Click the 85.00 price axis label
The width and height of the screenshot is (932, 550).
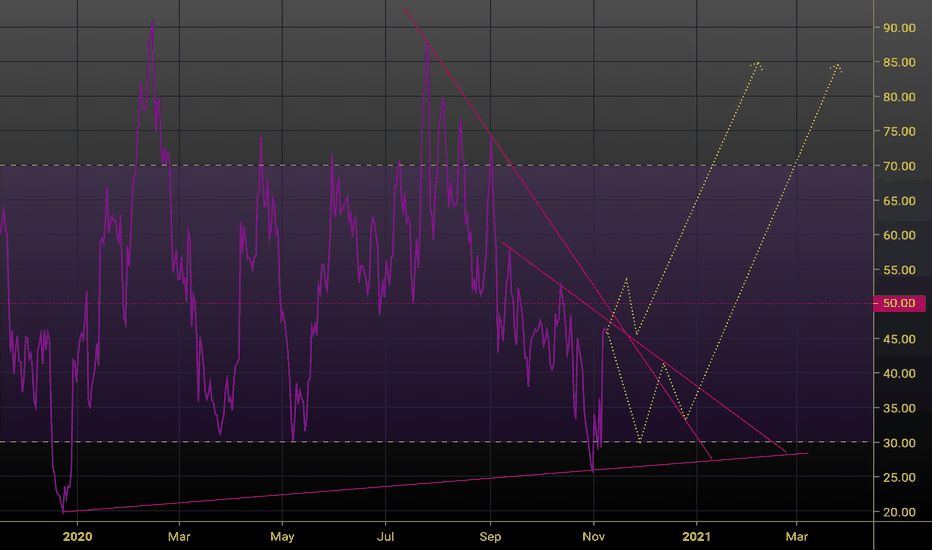click(x=899, y=62)
